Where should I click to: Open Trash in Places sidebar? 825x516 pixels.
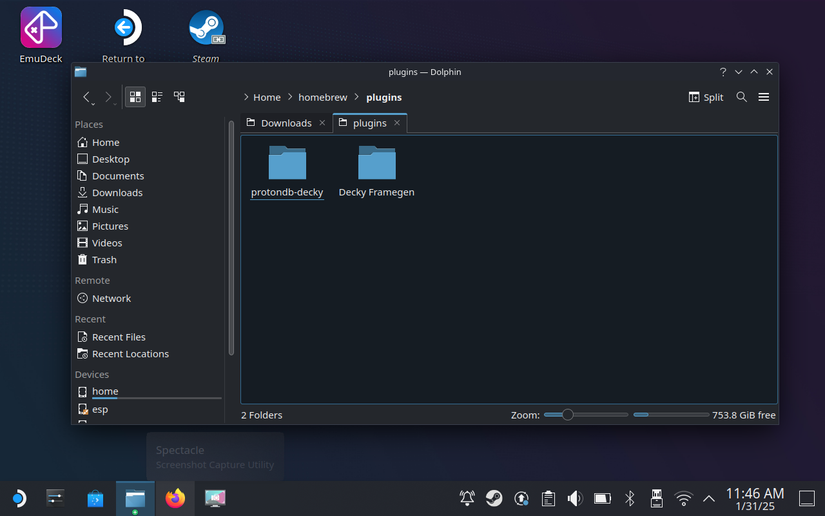tap(104, 260)
